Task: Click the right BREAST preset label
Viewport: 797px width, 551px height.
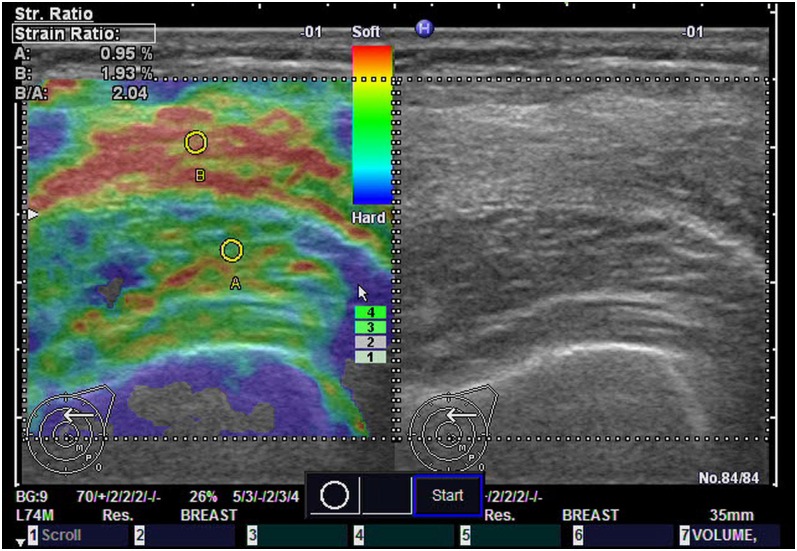Action: [x=590, y=515]
